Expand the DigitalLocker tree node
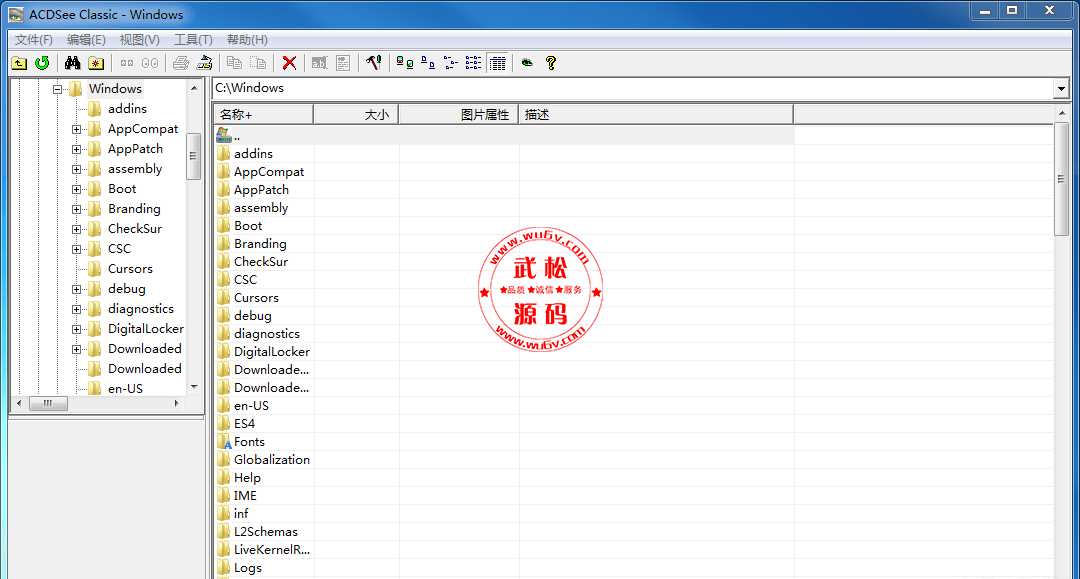1080x579 pixels. tap(76, 329)
